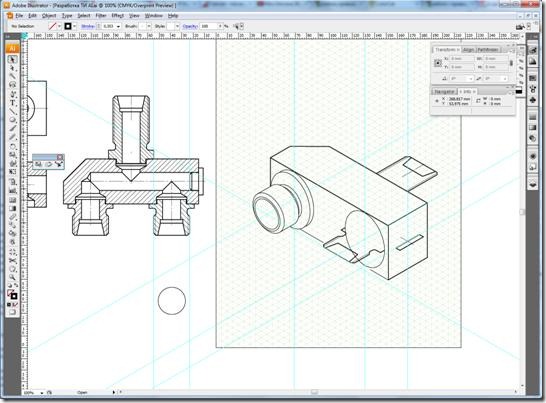
Task: Open the zoom level dropdown in status bar
Action: click(x=42, y=393)
